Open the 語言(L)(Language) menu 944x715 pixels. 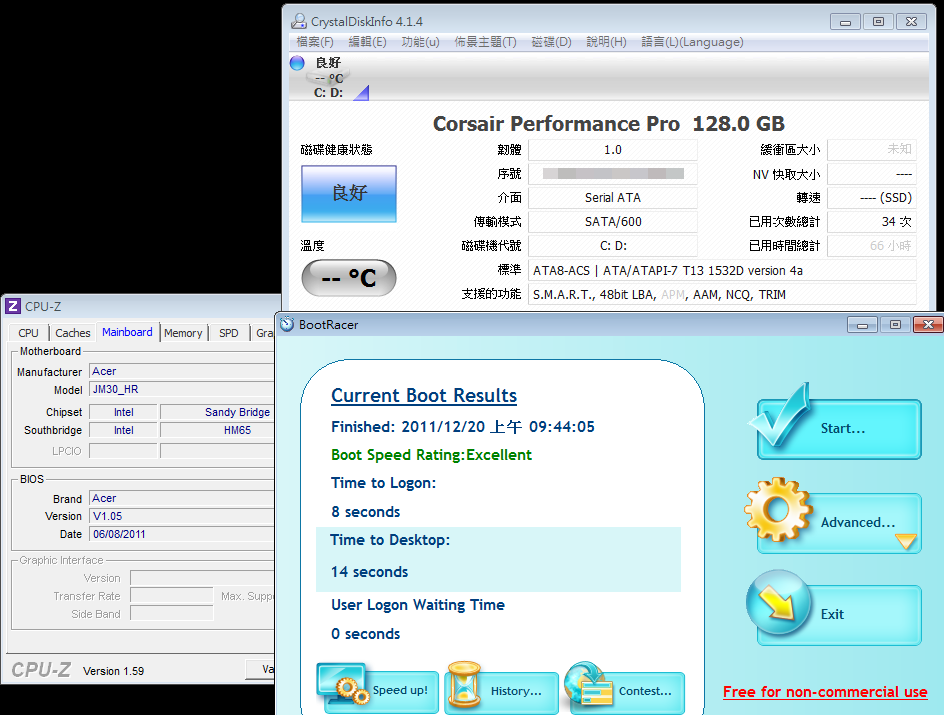point(692,42)
